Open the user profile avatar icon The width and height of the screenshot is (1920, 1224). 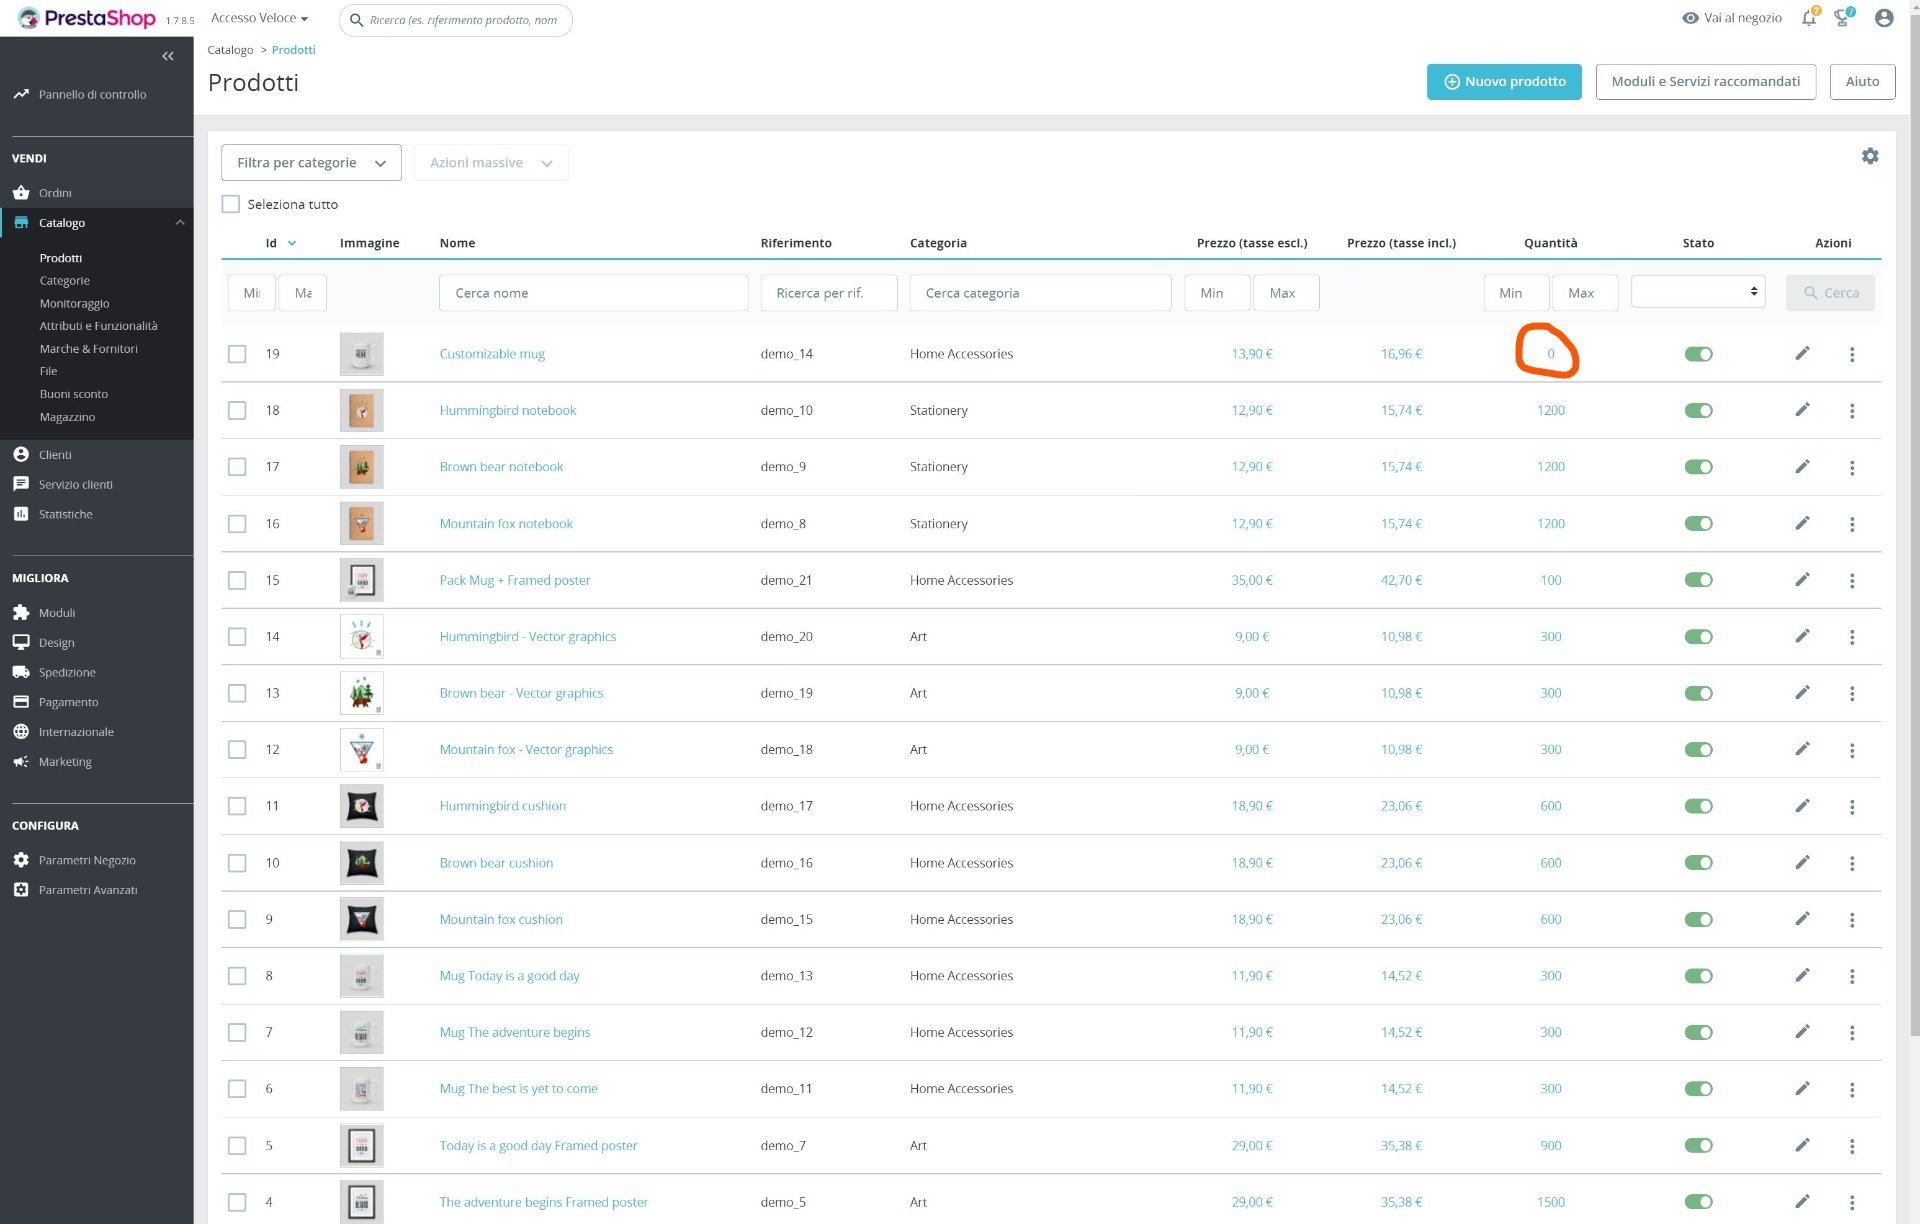[1883, 18]
